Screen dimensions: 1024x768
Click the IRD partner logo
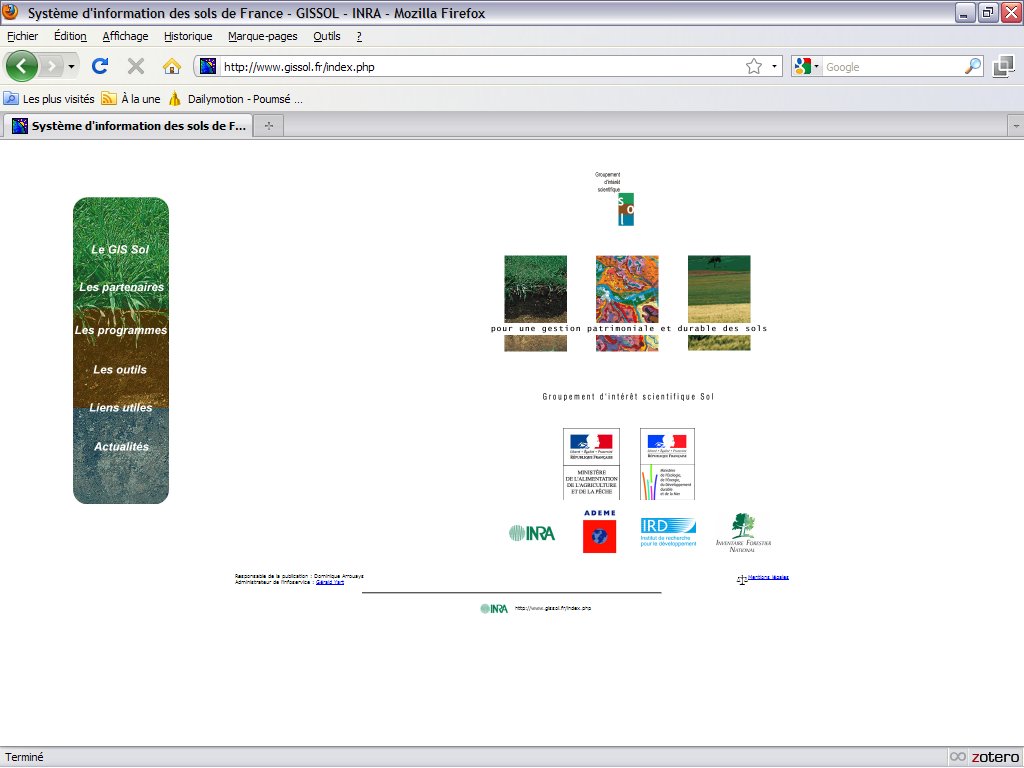click(x=668, y=532)
